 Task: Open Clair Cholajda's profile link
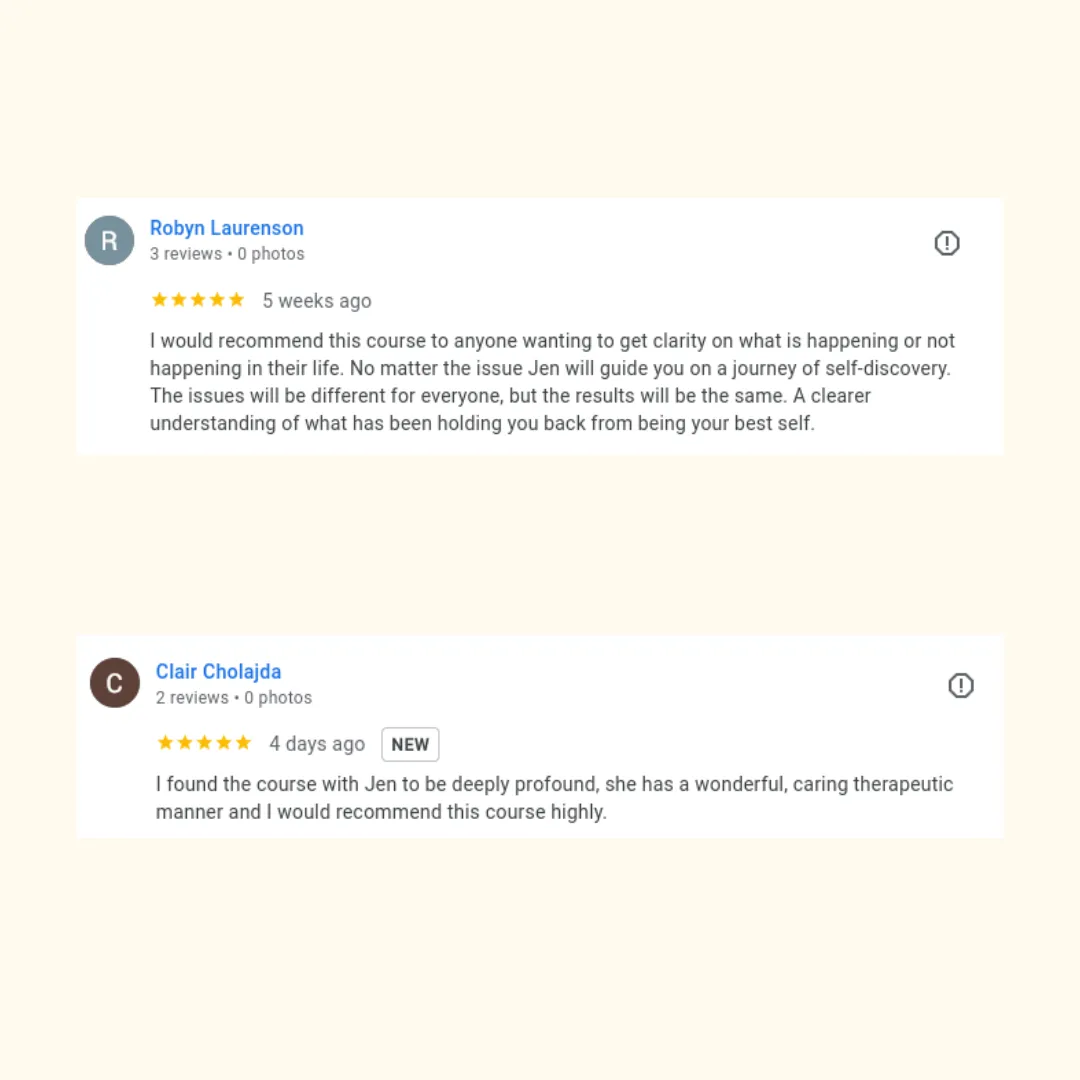click(x=218, y=671)
